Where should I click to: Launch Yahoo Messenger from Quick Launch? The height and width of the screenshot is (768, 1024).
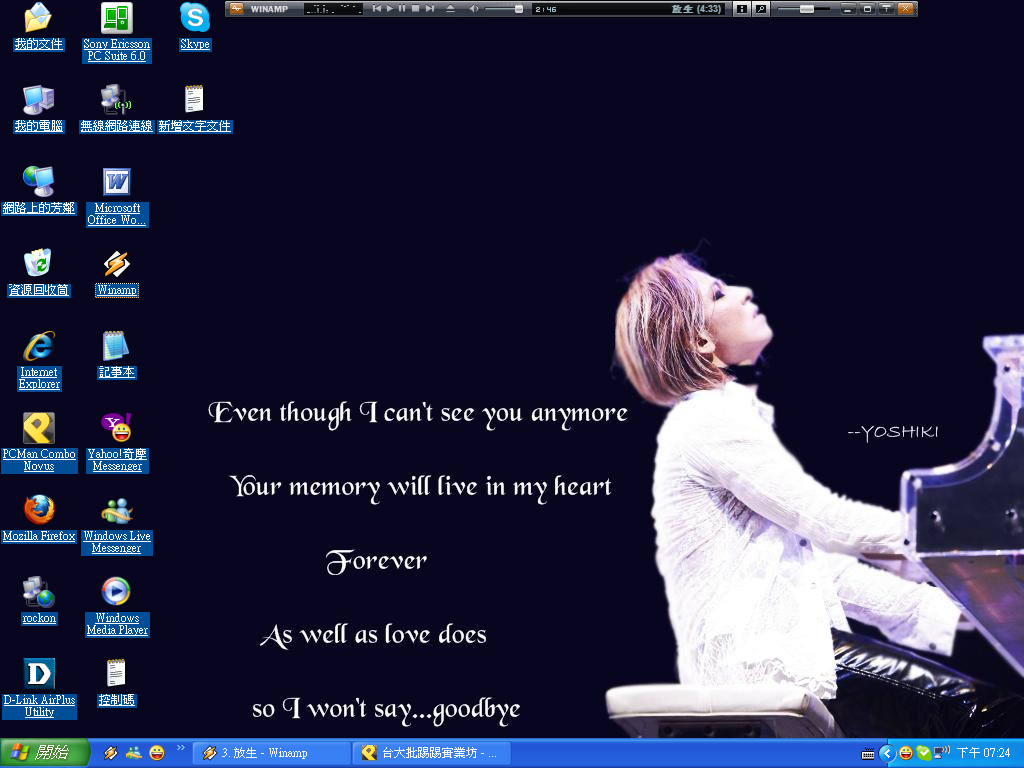(x=157, y=753)
